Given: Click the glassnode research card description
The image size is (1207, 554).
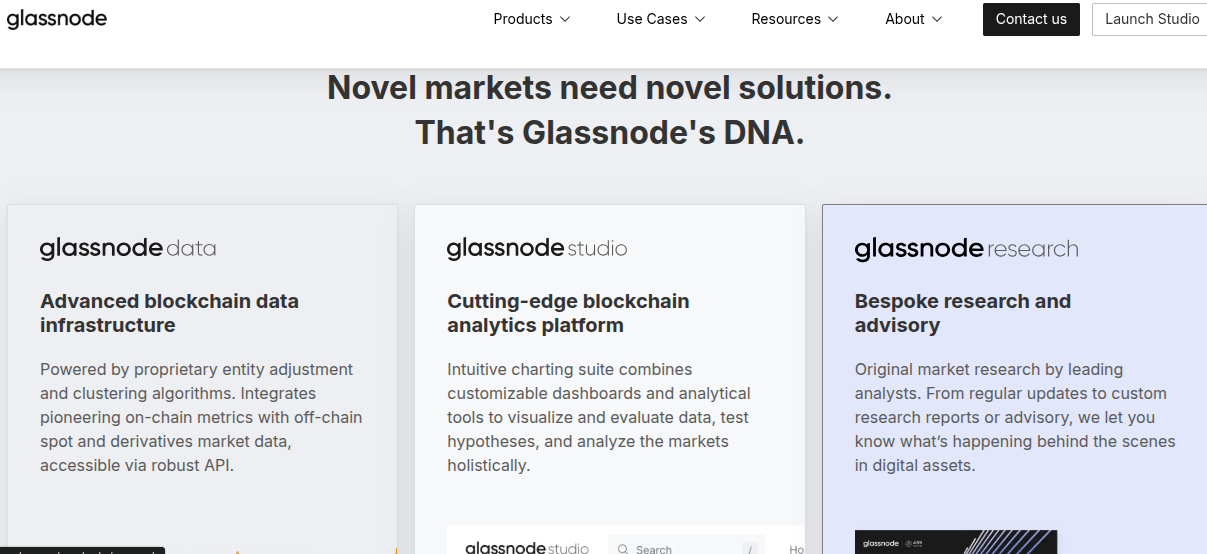Looking at the screenshot, I should click(x=1015, y=417).
